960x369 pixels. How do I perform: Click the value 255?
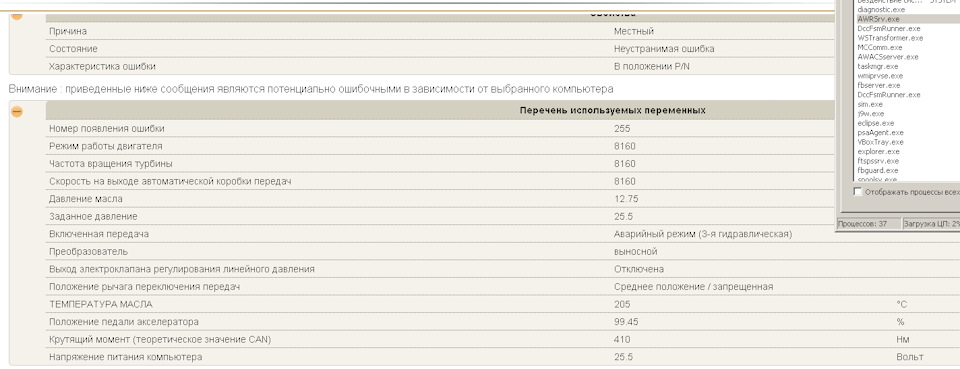coord(622,129)
